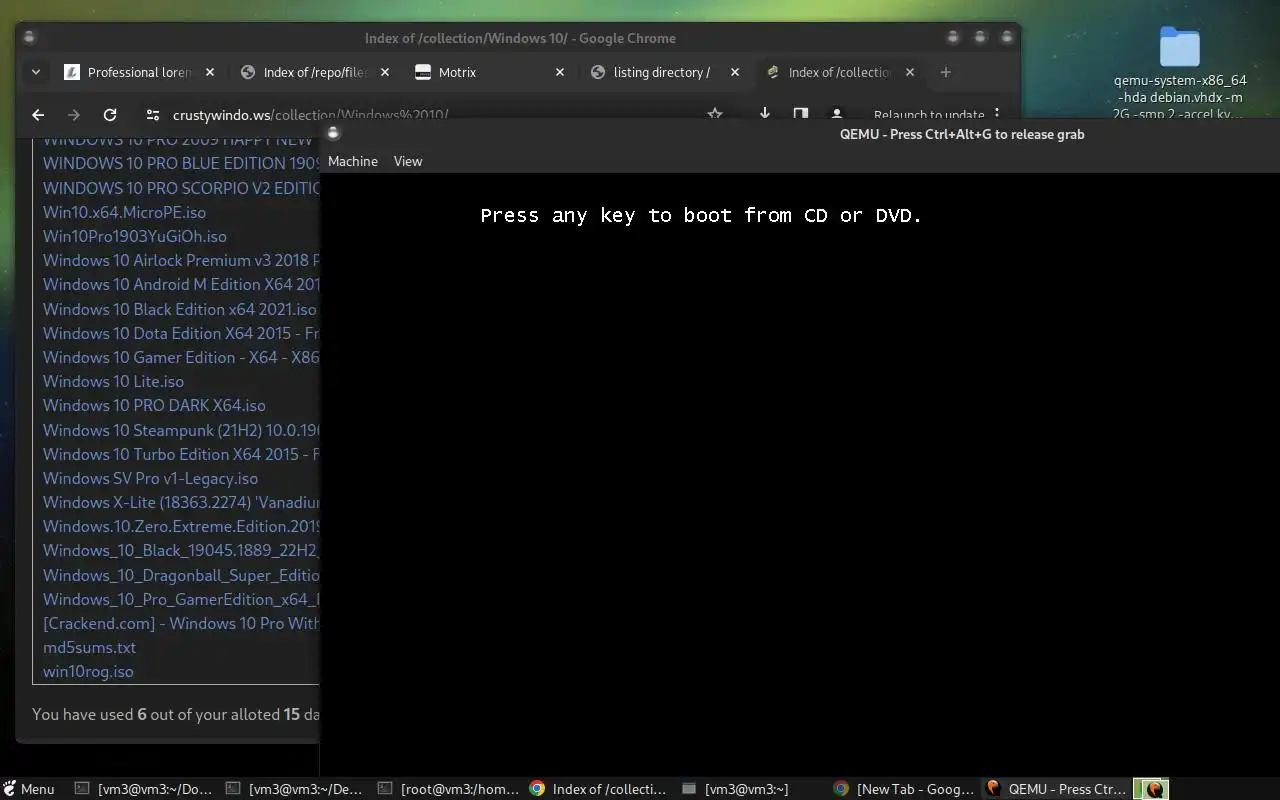
Task: Open Machine menu in QEMU
Action: (x=353, y=161)
